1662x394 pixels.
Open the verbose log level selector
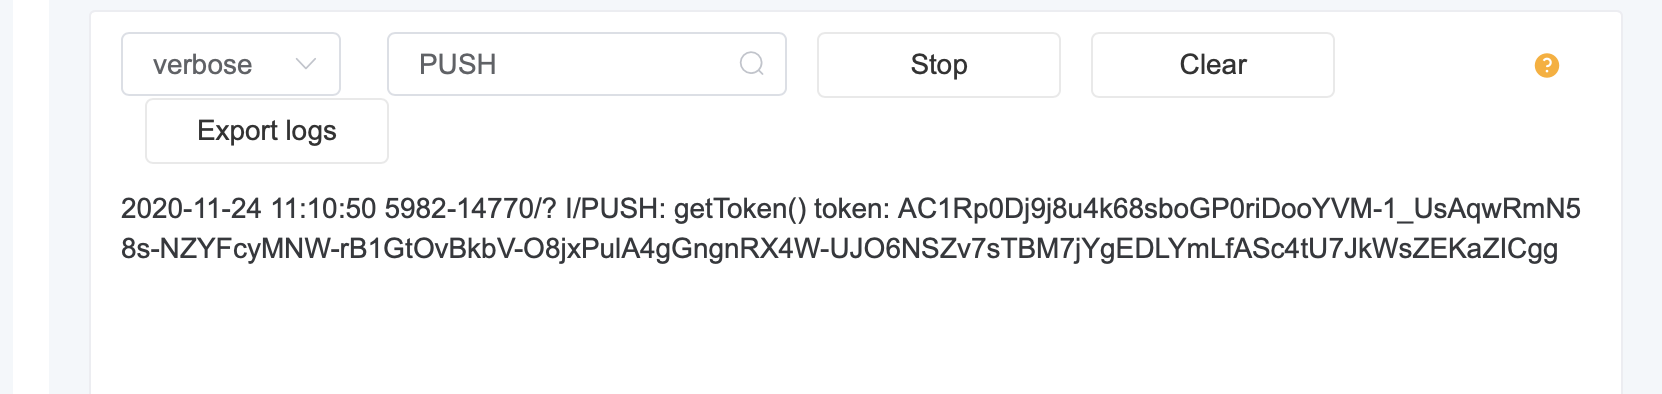pos(231,65)
